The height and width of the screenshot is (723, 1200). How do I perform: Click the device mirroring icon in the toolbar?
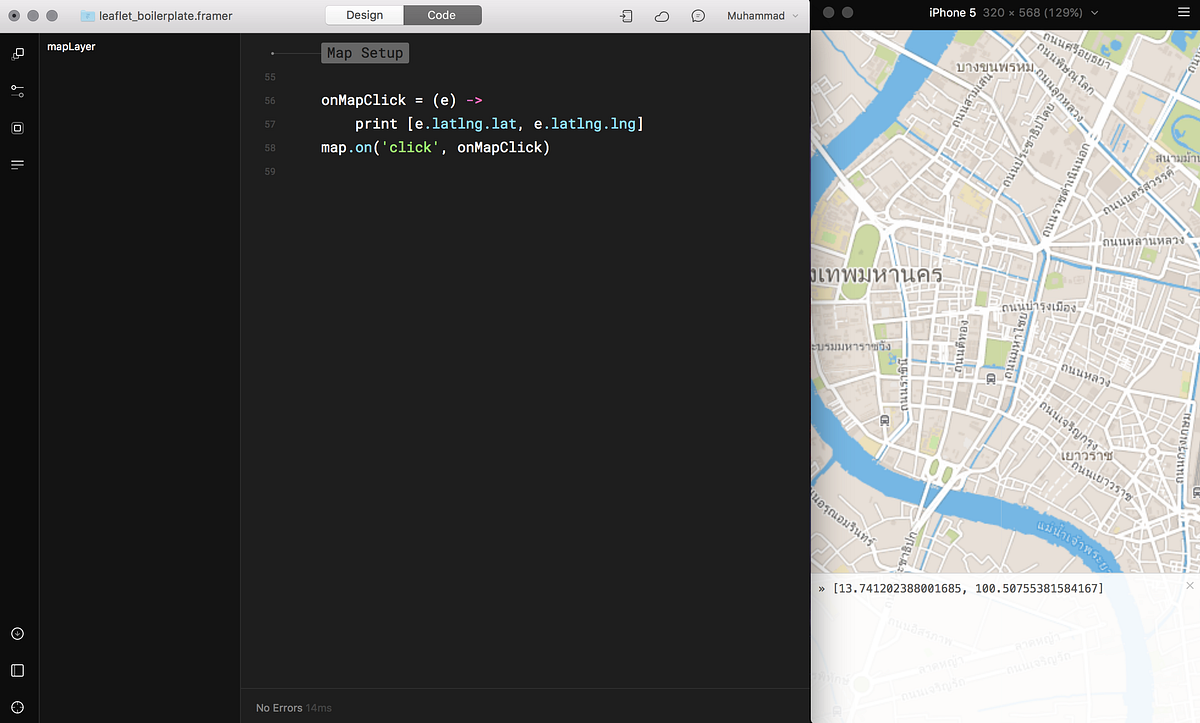(625, 15)
